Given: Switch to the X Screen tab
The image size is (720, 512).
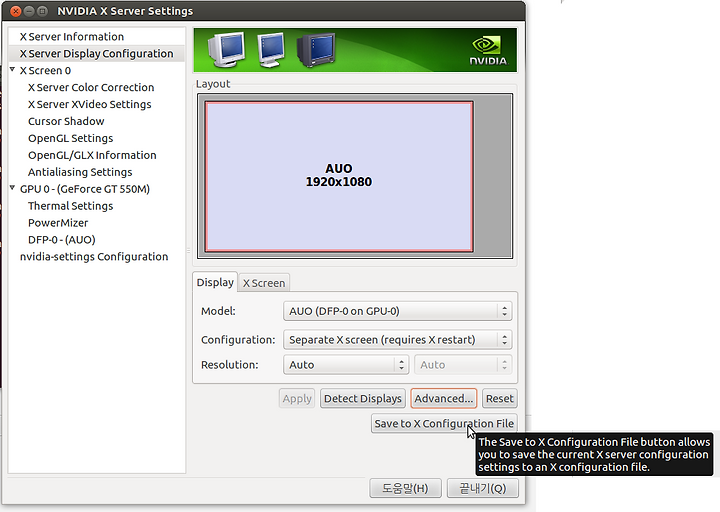Looking at the screenshot, I should click(264, 283).
